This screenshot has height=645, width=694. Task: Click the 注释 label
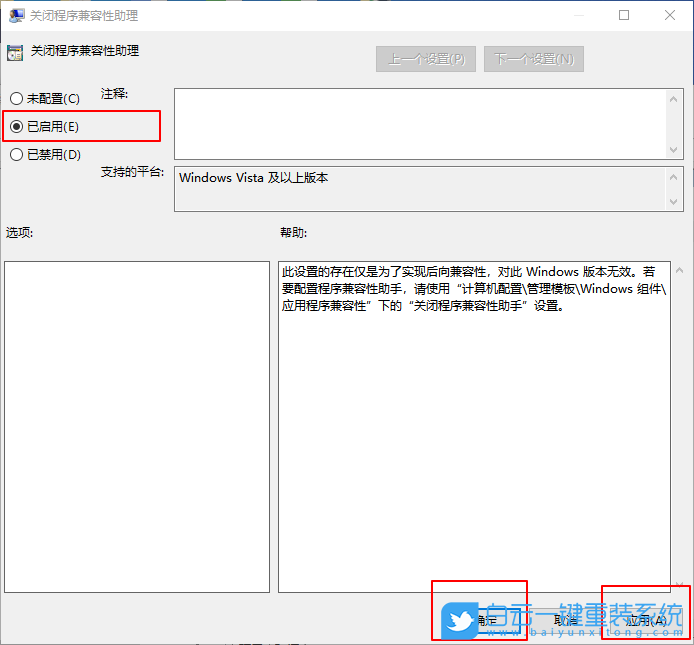(x=114, y=94)
